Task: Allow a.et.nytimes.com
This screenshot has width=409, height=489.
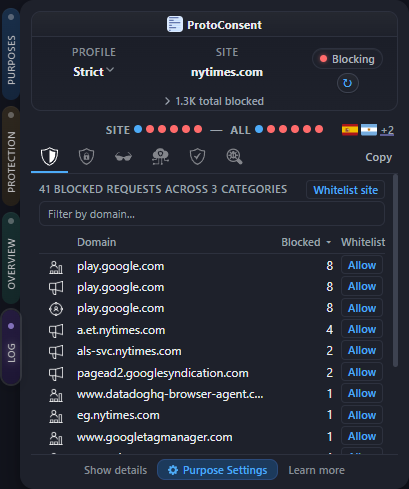Action: tap(362, 329)
